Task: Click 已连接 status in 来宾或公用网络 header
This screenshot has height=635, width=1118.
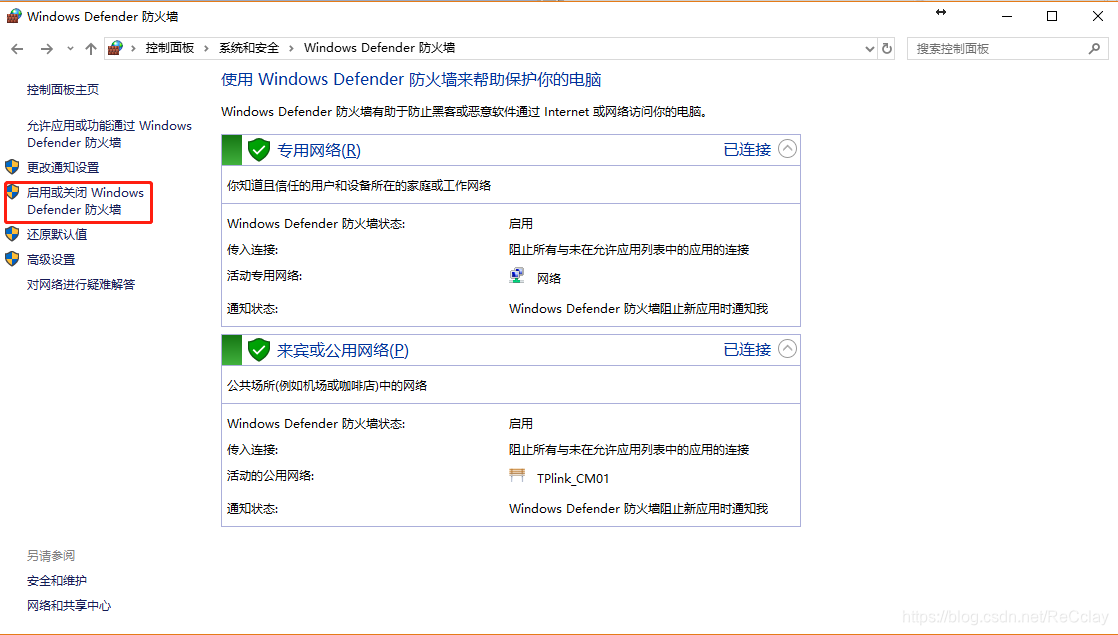Action: 747,350
